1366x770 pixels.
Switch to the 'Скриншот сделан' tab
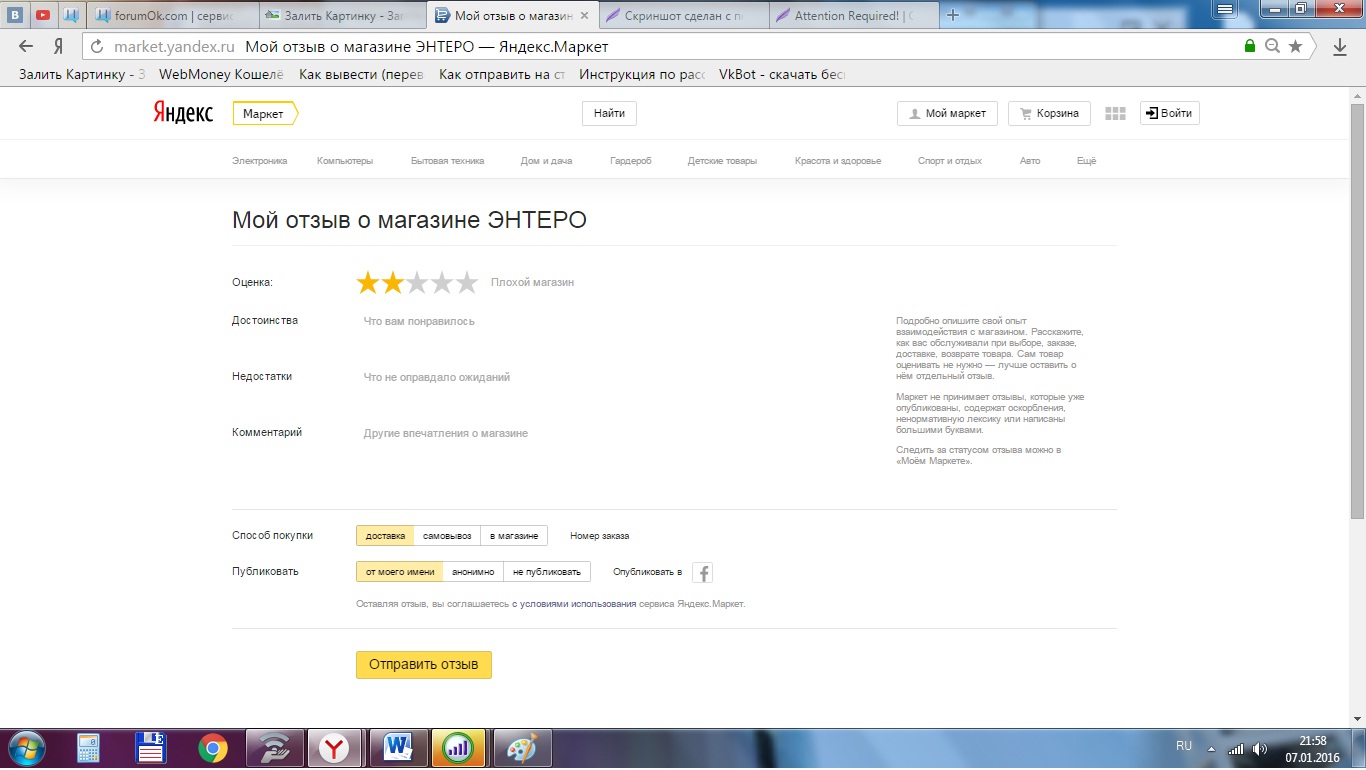pos(685,16)
